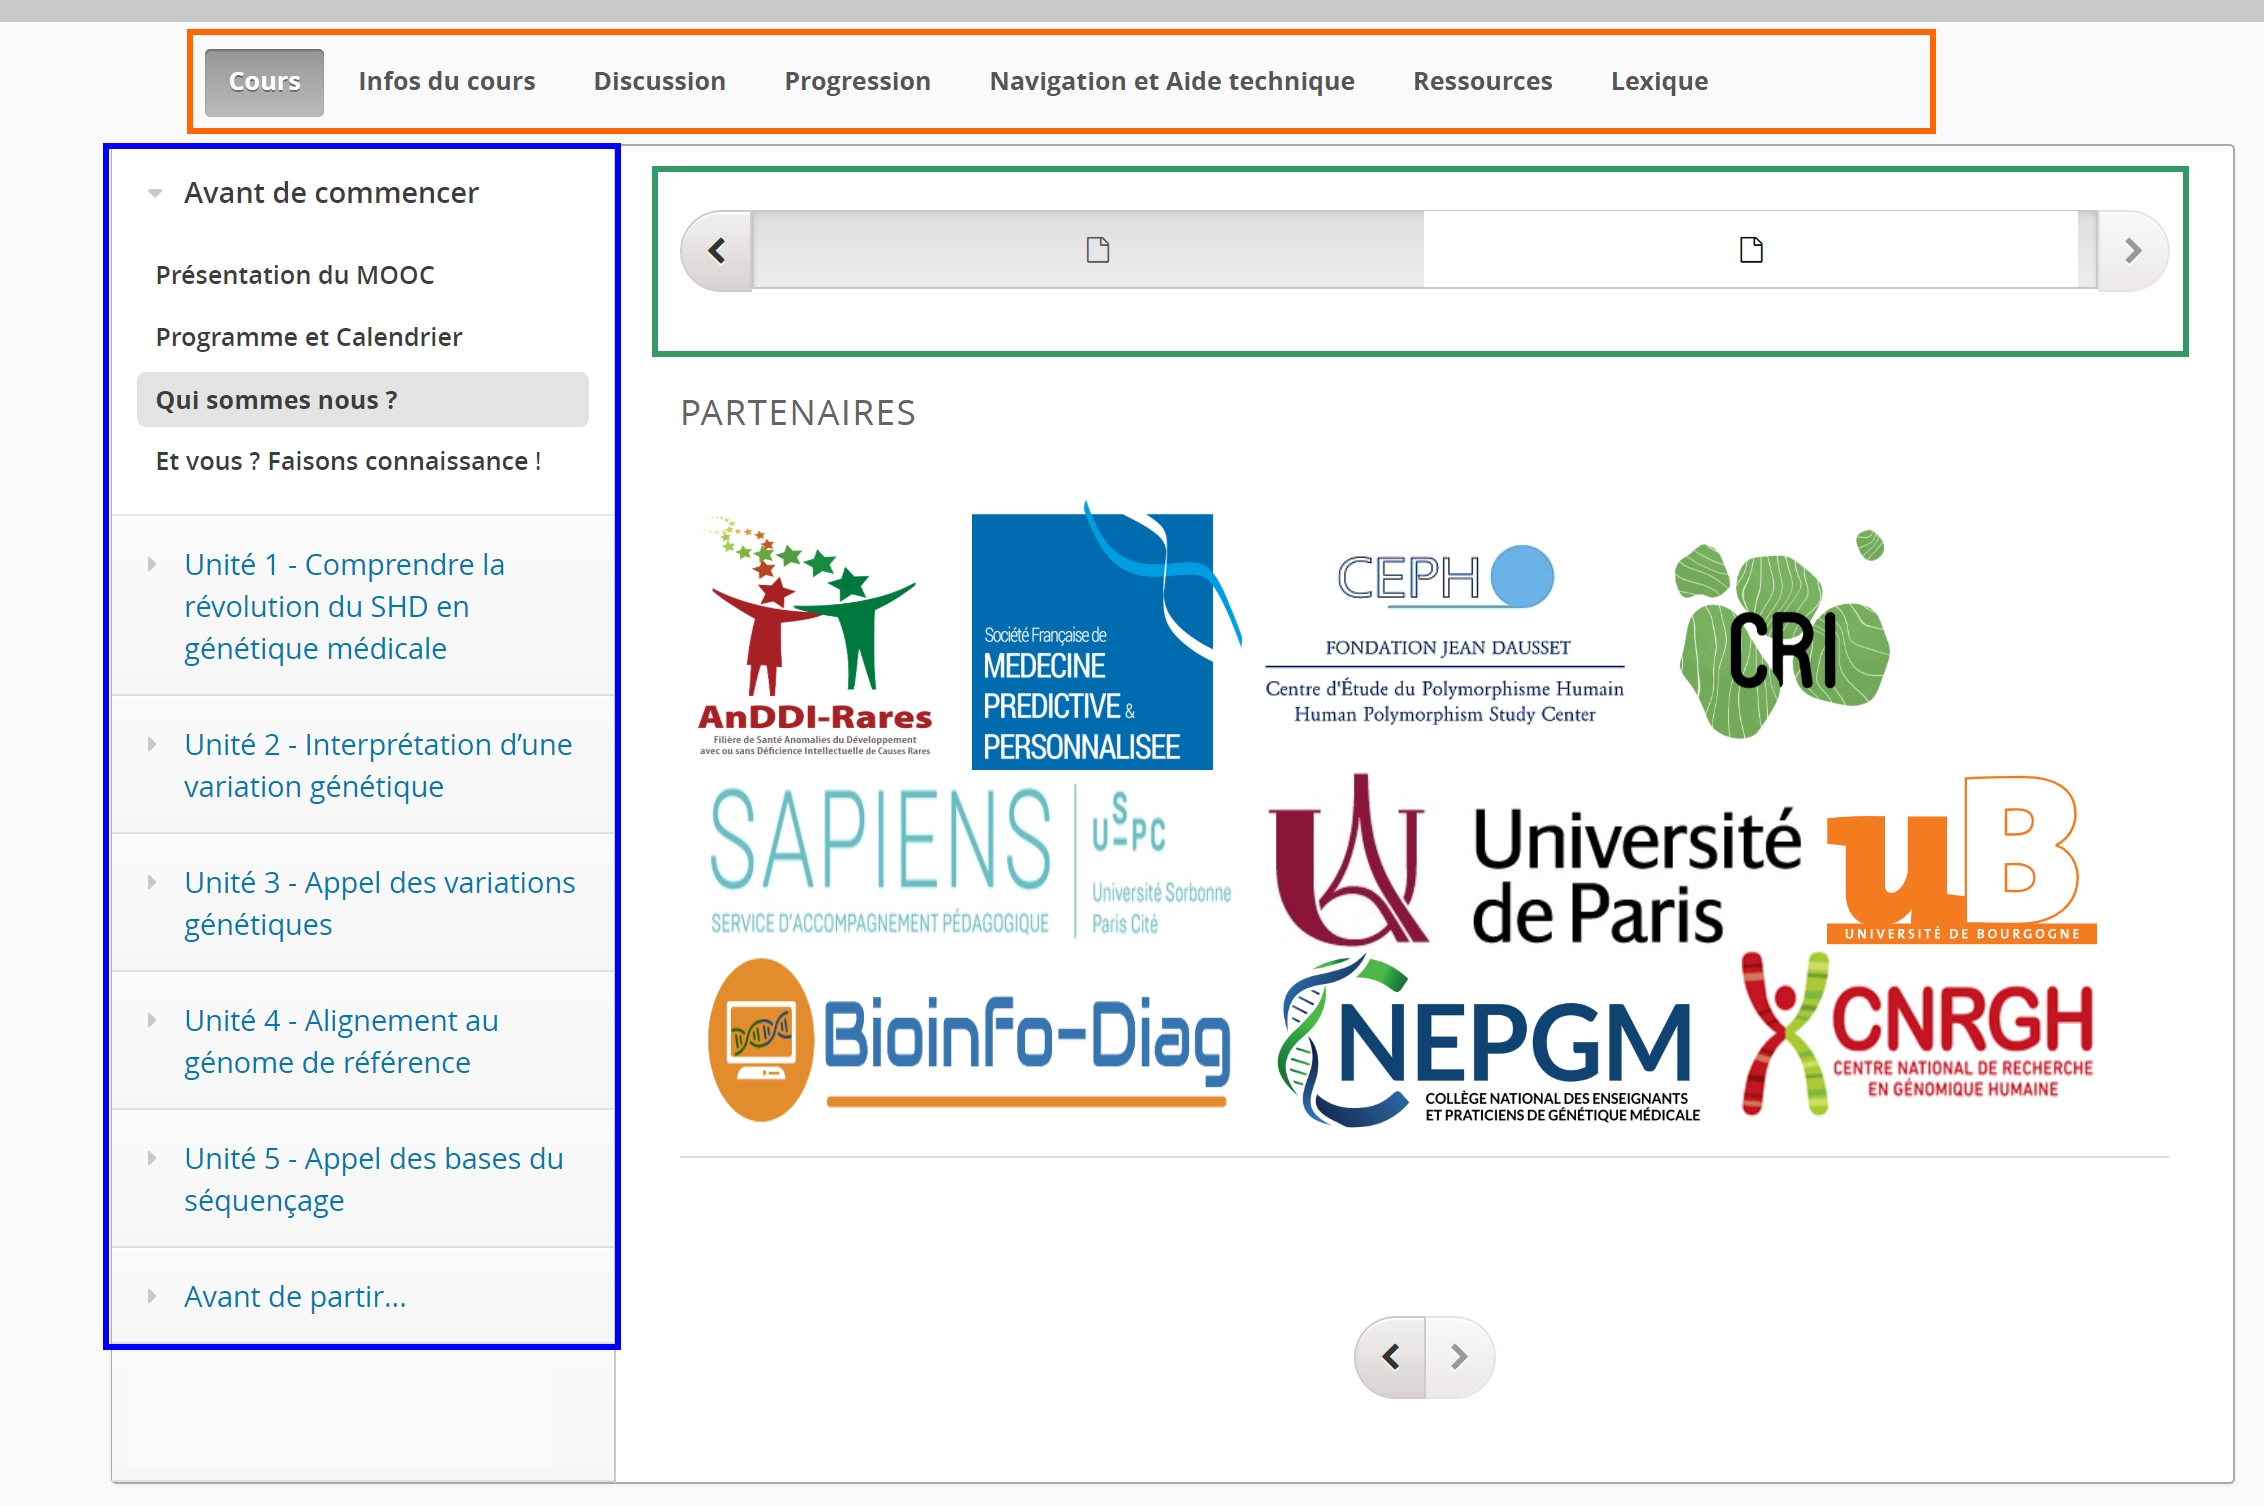The image size is (2264, 1505).
Task: Click the bottom previous arrow button
Action: coord(1390,1357)
